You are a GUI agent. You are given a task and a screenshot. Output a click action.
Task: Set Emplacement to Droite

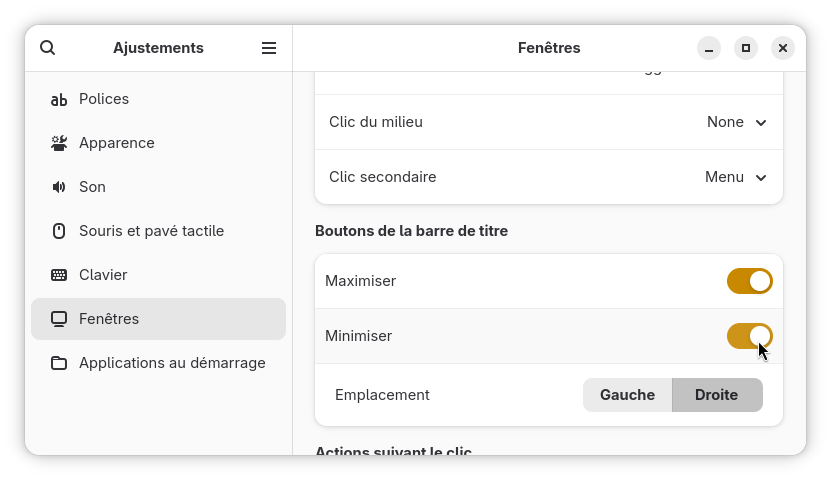click(717, 395)
